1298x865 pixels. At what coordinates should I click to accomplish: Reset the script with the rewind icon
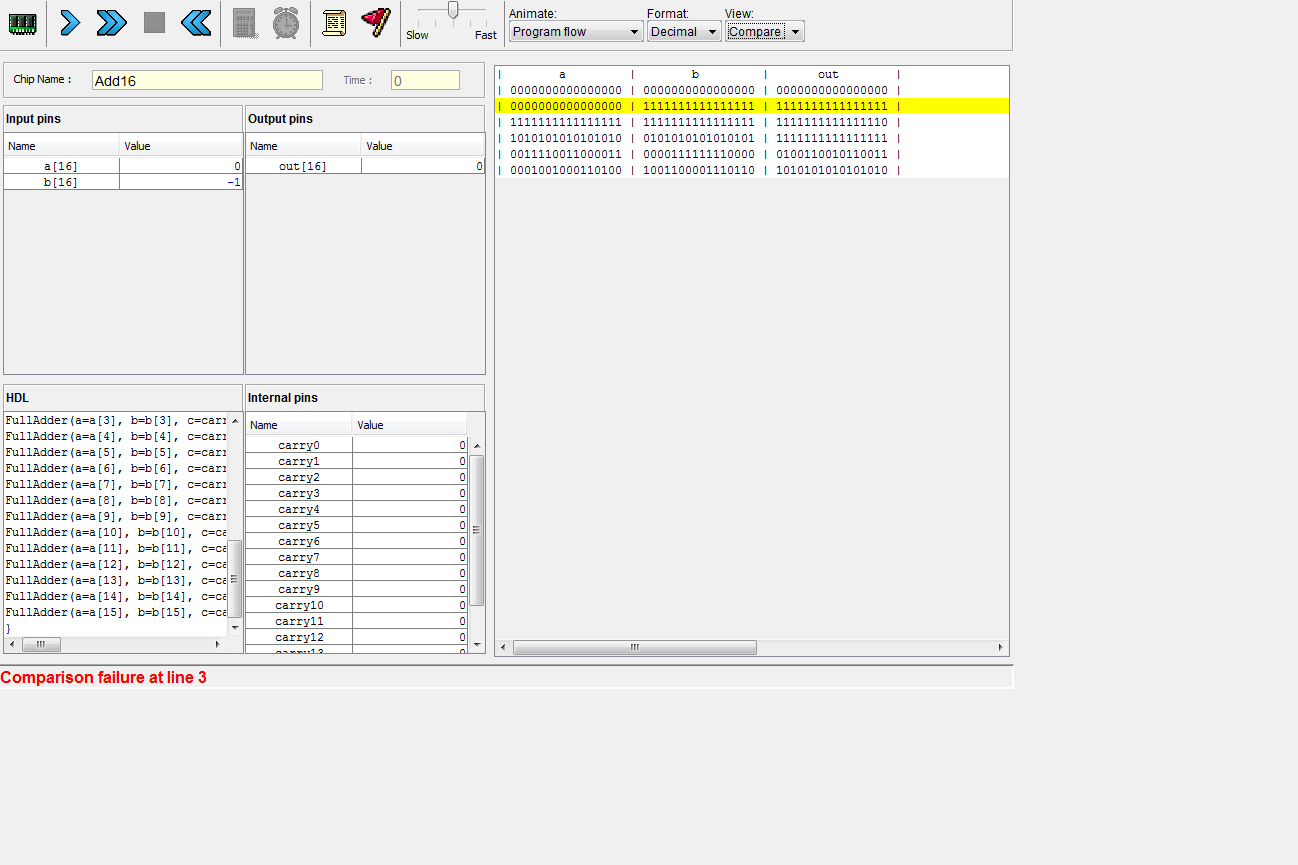coord(197,23)
